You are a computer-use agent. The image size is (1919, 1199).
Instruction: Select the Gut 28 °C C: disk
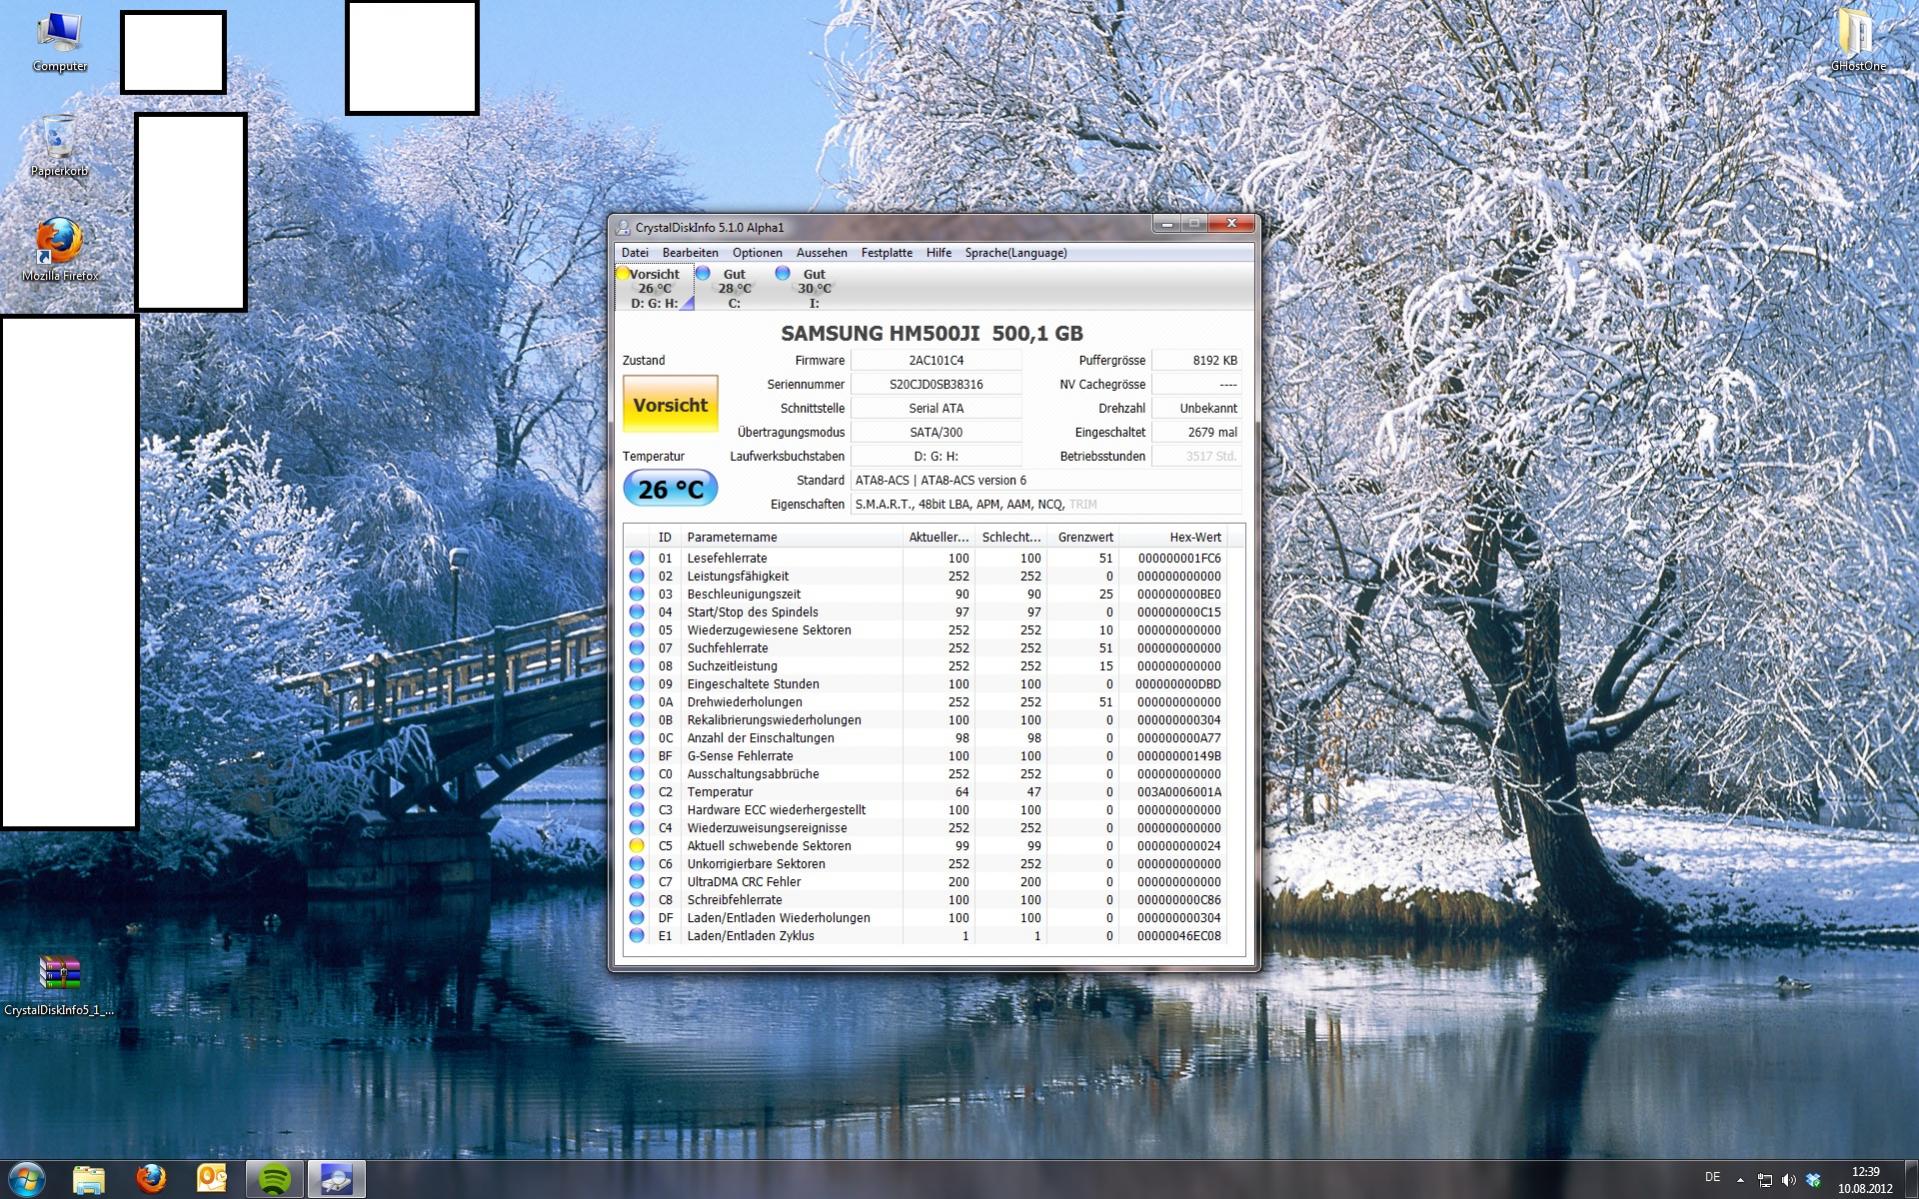pos(734,288)
